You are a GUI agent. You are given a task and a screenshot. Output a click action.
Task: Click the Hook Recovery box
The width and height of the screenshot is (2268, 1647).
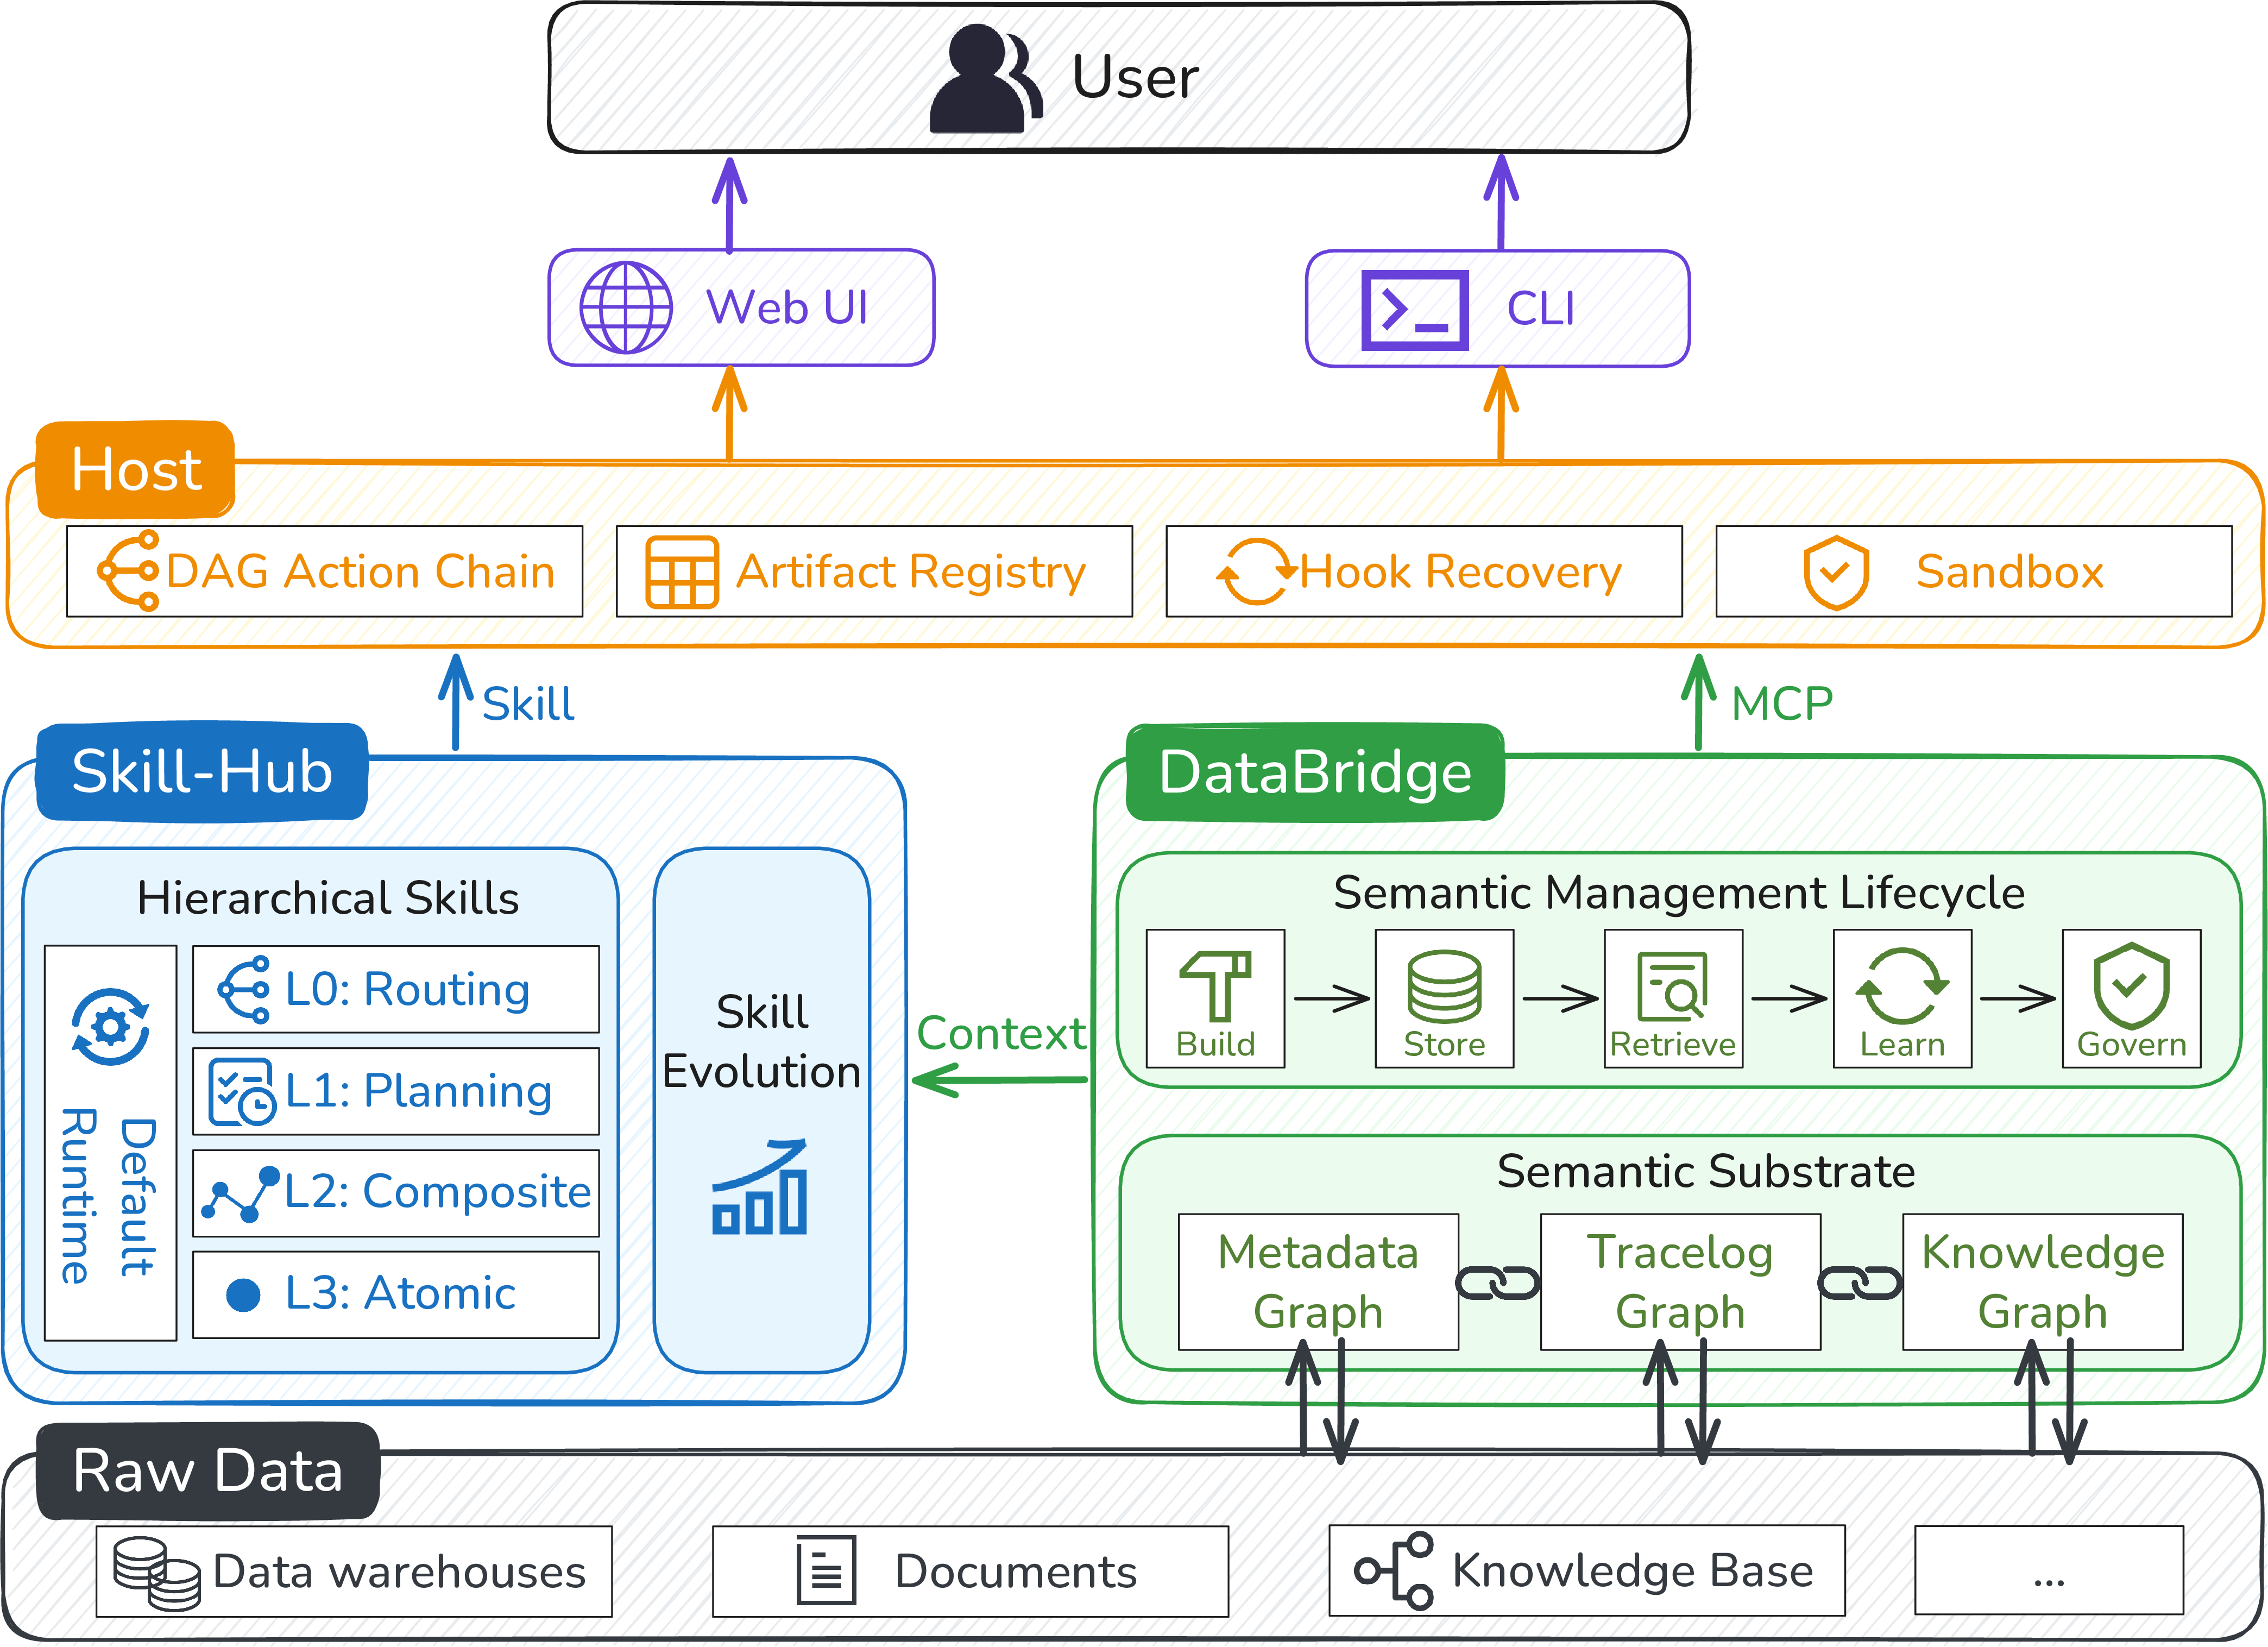coord(1424,572)
